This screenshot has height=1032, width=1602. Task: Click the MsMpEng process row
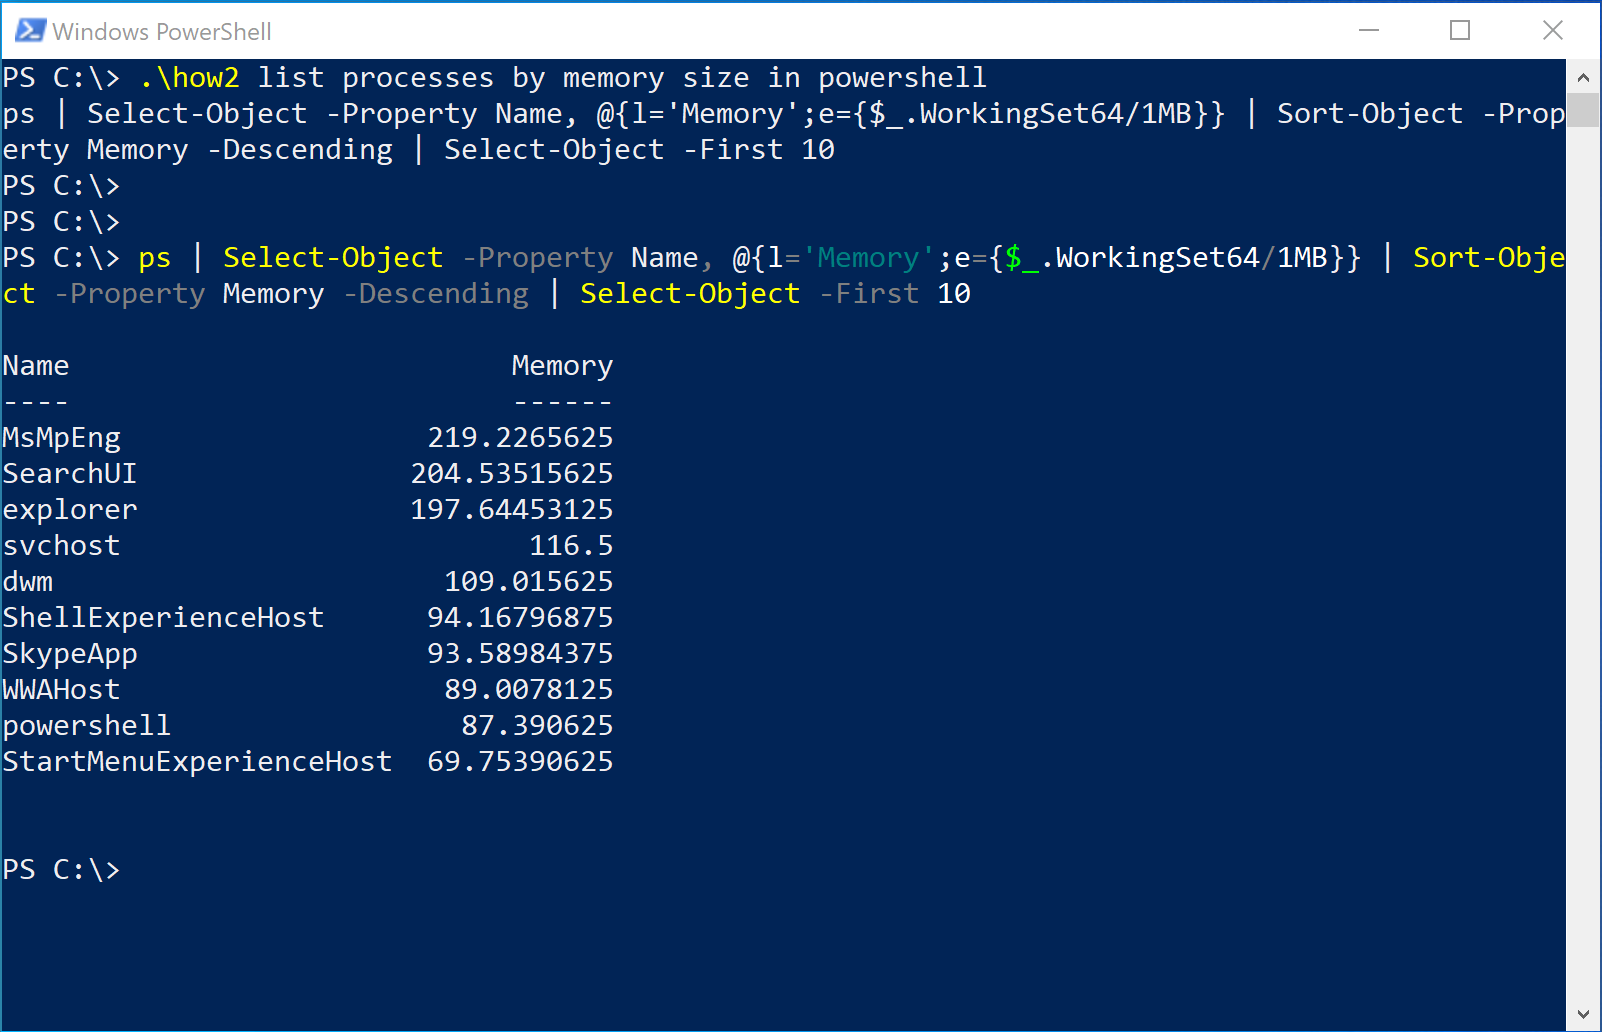(308, 438)
